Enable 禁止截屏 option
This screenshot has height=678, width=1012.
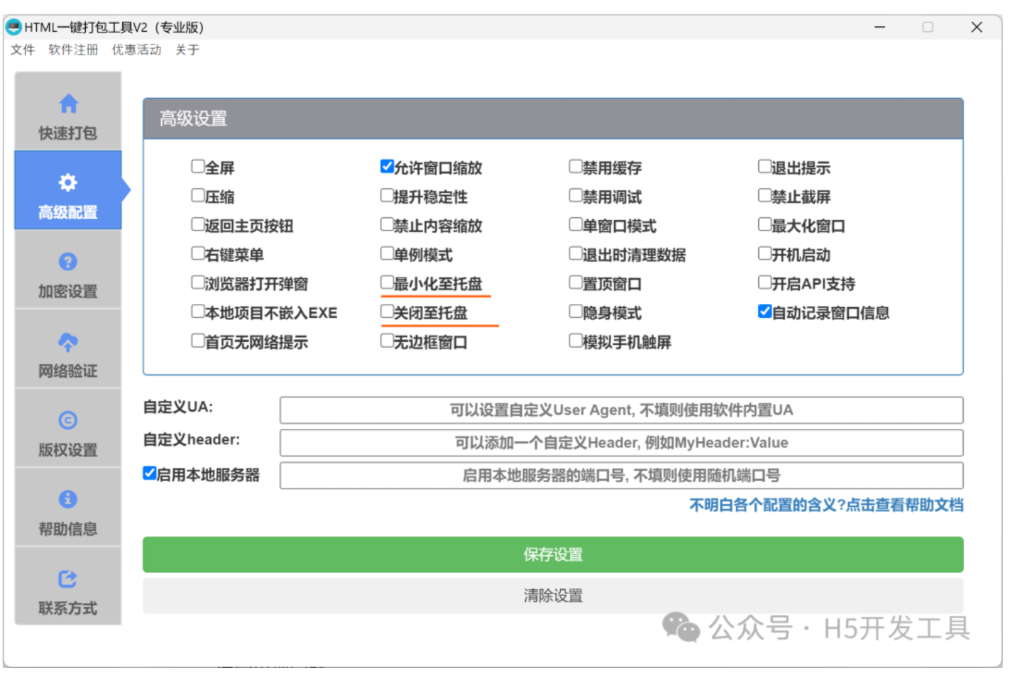pos(764,196)
